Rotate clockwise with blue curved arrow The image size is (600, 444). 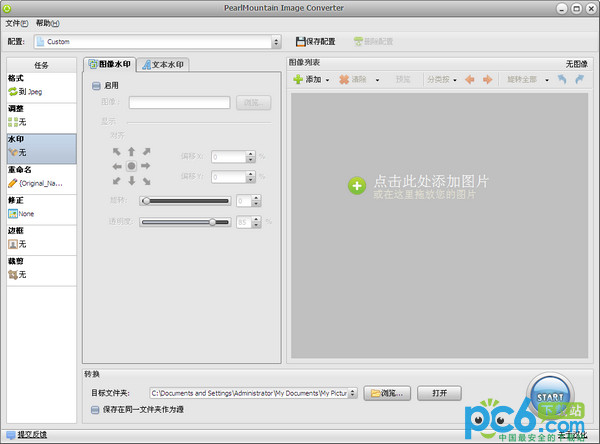pyautogui.click(x=579, y=79)
